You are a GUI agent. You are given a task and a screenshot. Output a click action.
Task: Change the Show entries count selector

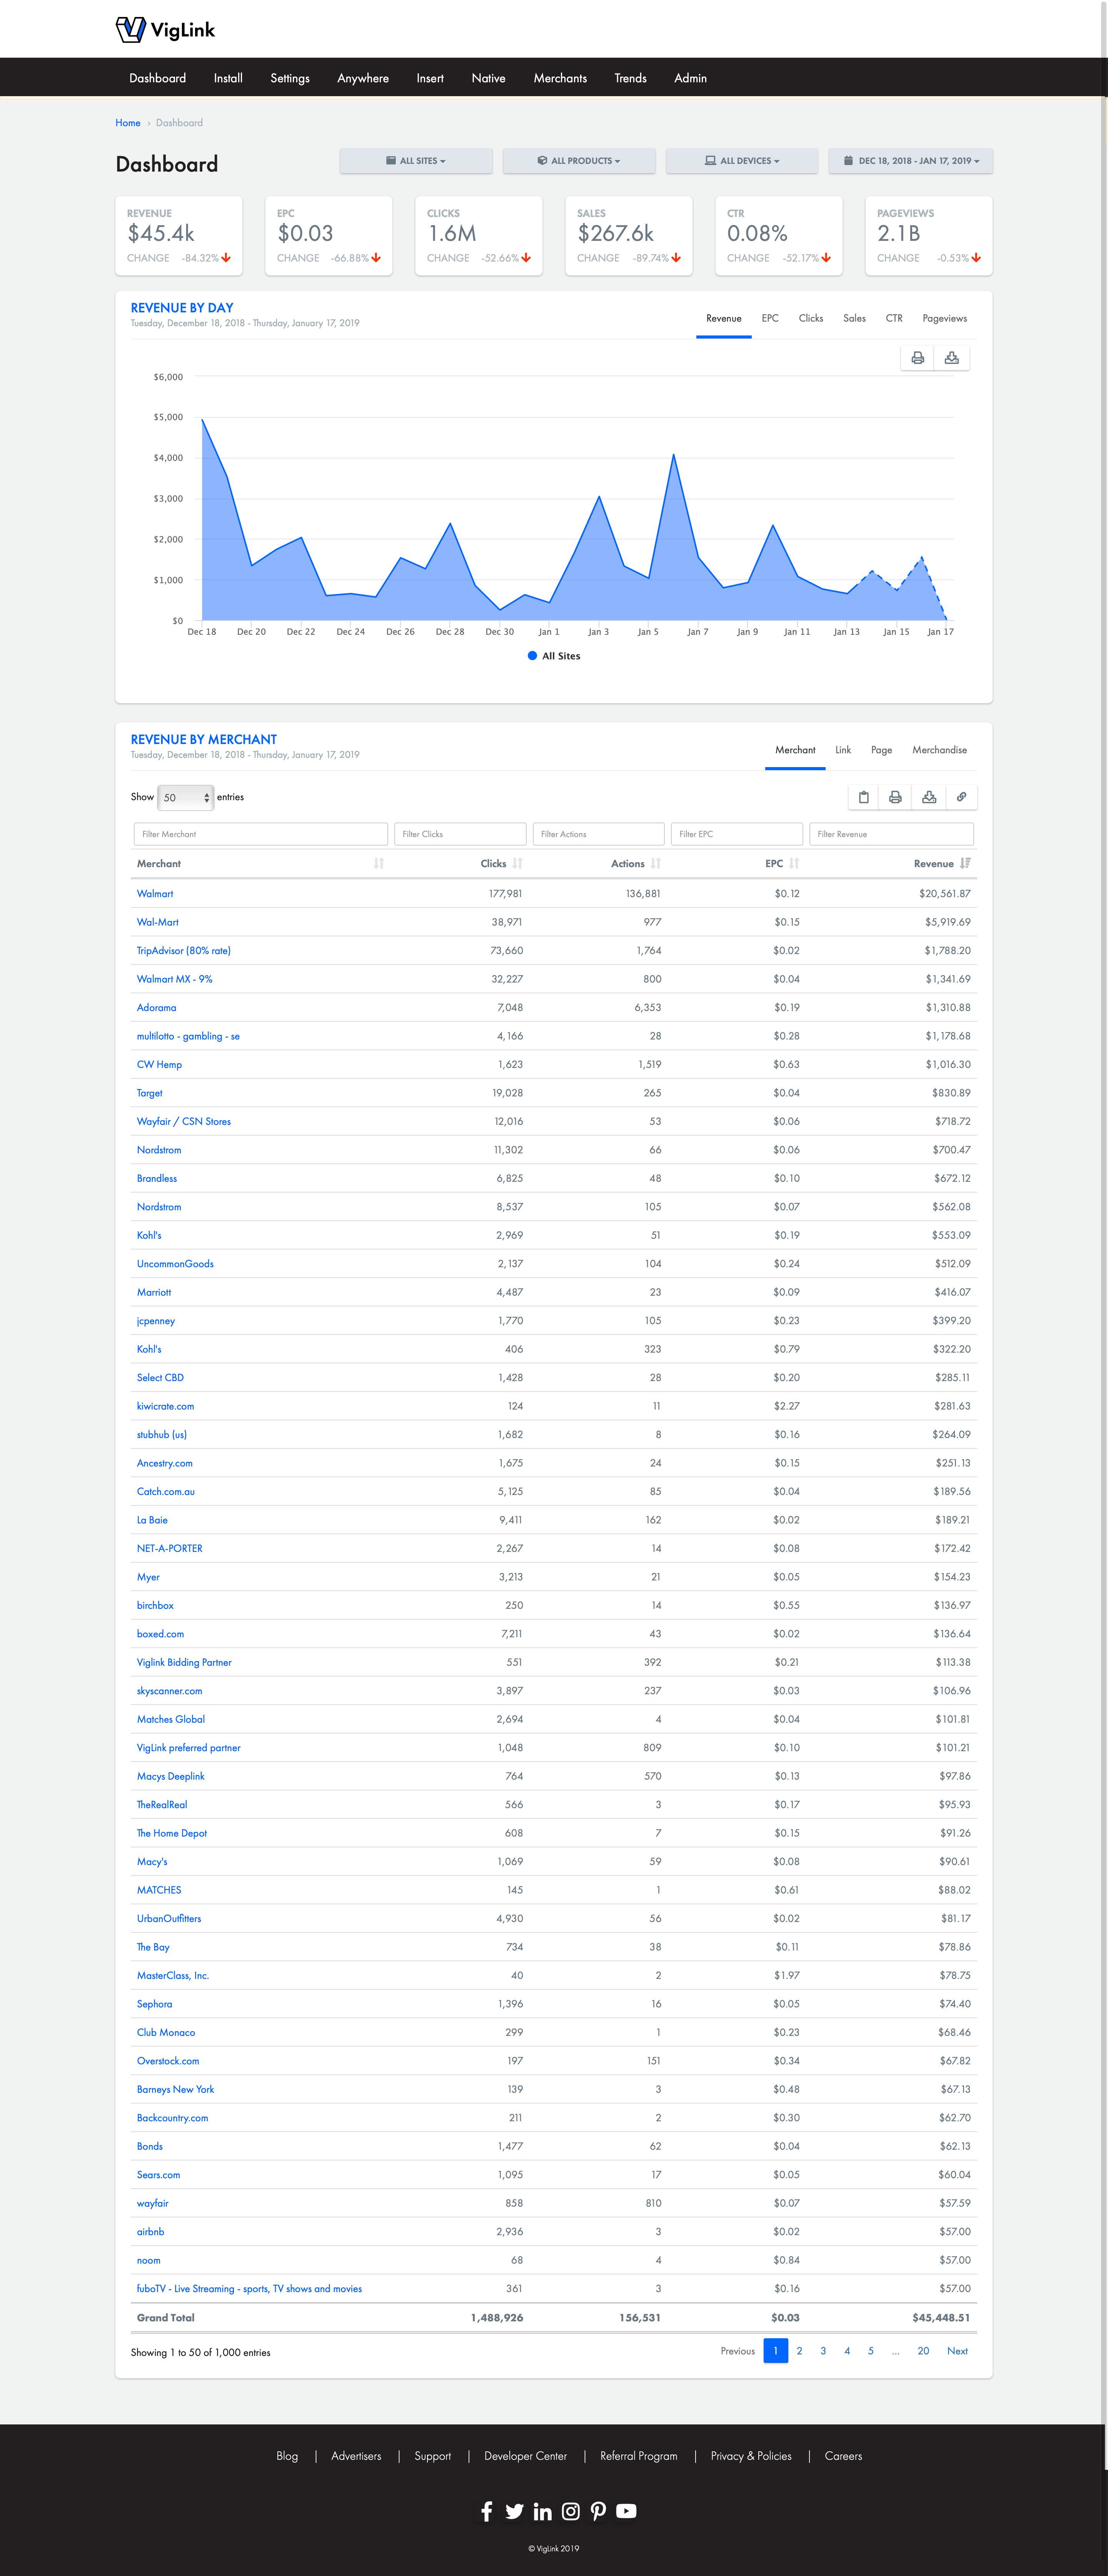pos(186,797)
